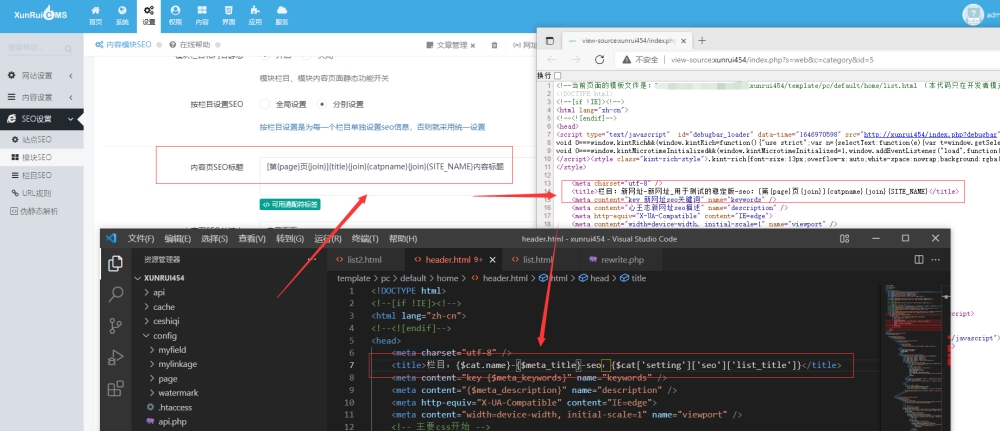The width and height of the screenshot is (1000, 431).
Task: Click the browser tab actions icon
Action: [x=550, y=40]
